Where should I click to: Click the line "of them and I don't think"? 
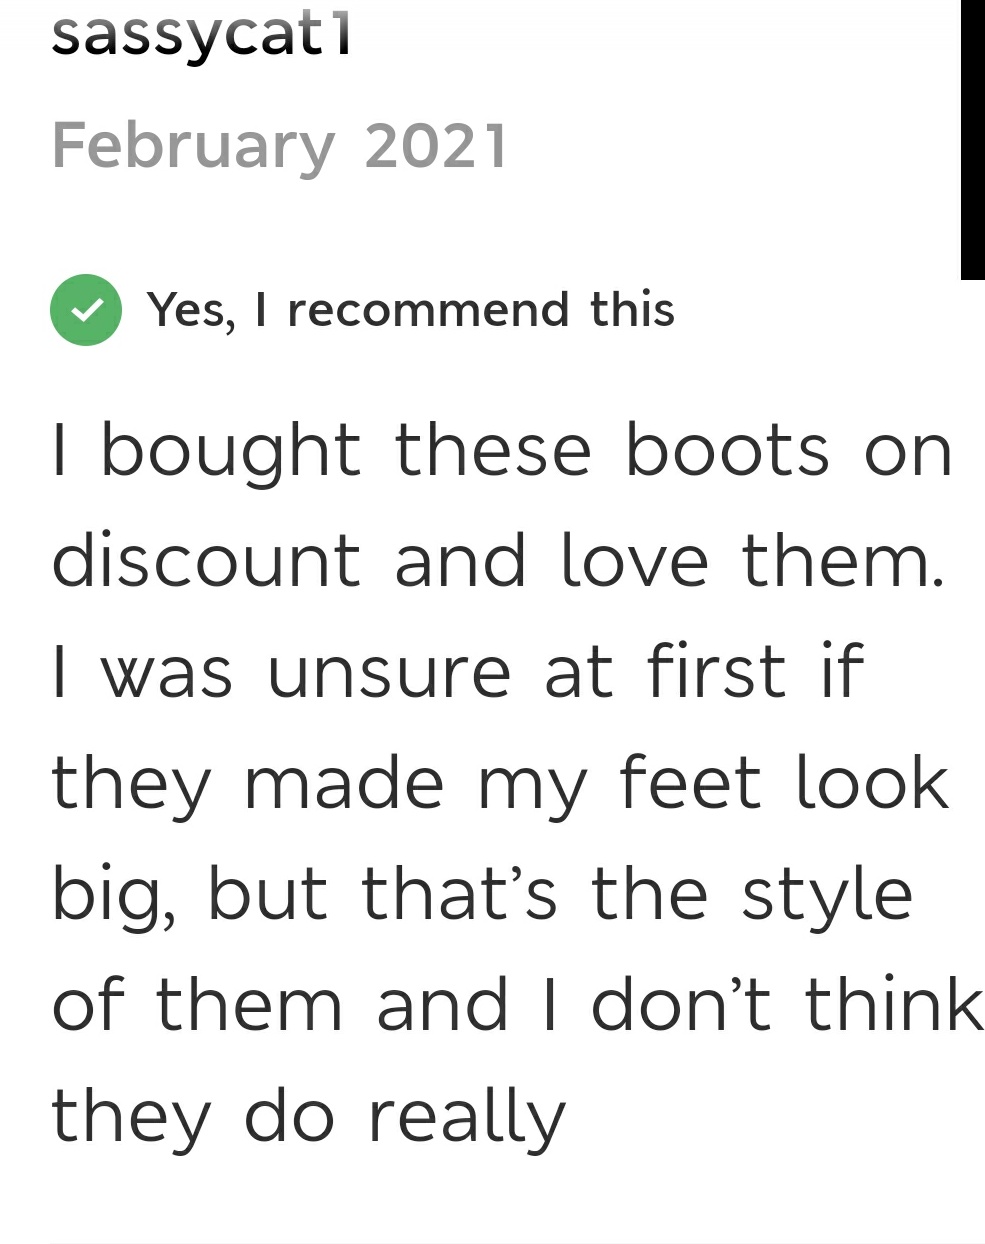[x=517, y=1006]
